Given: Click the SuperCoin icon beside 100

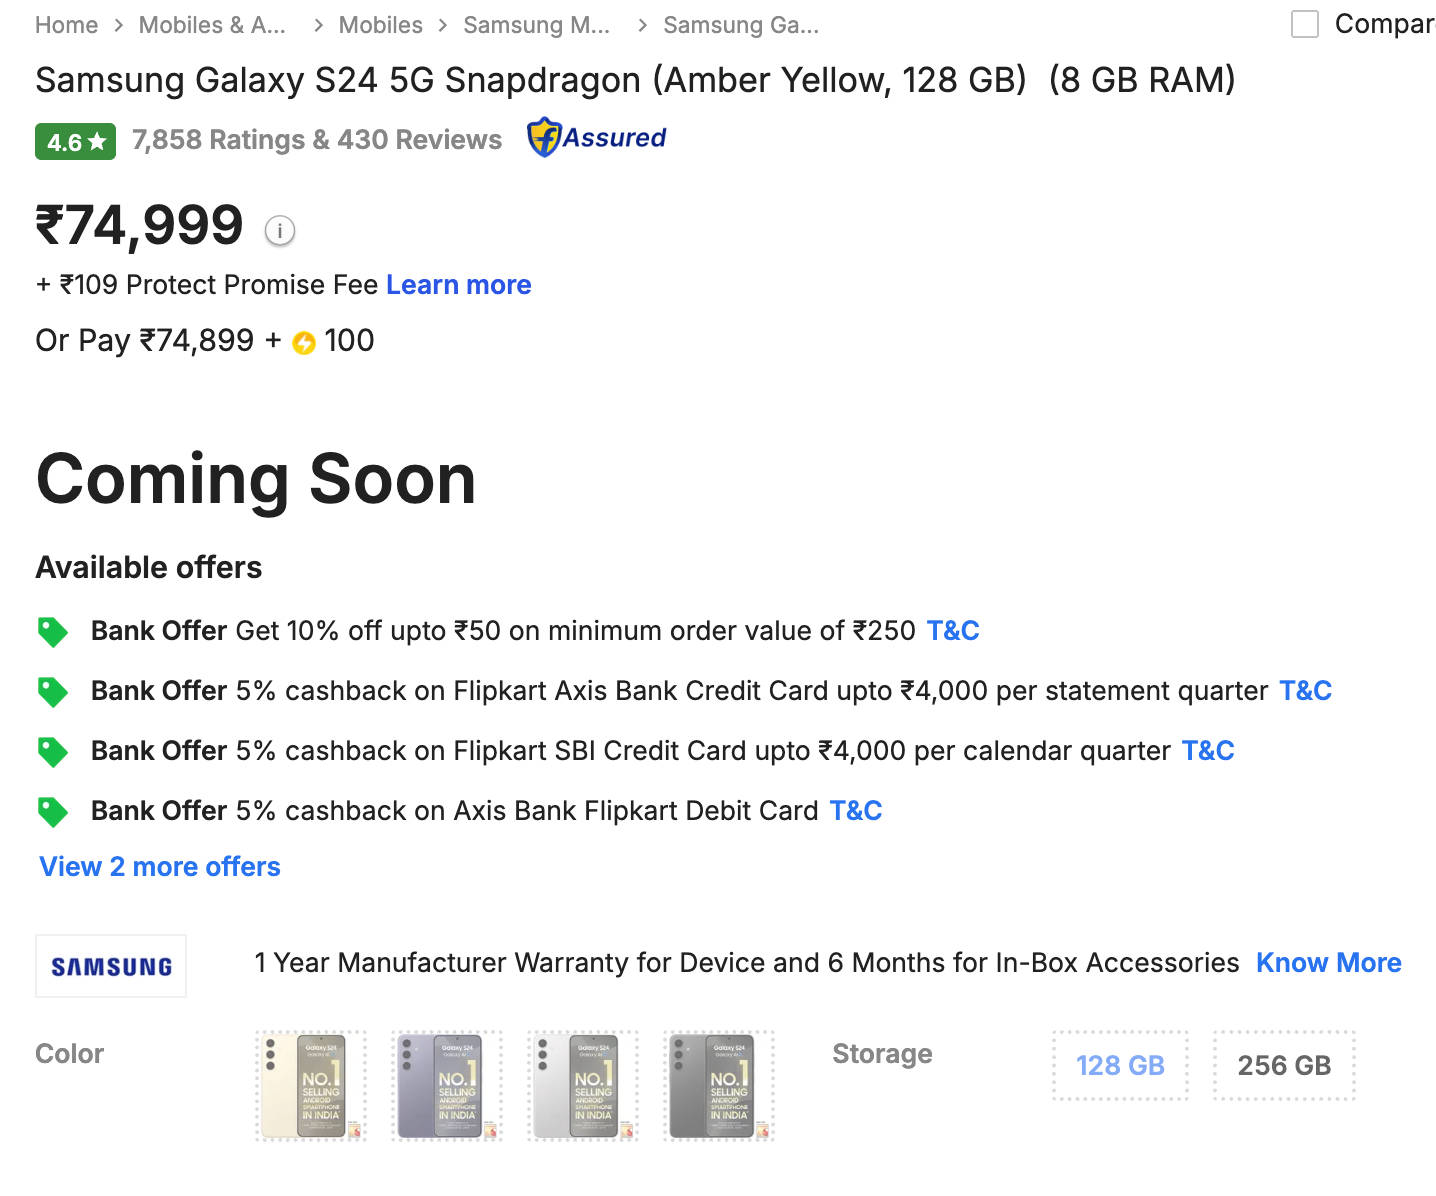Looking at the screenshot, I should (x=304, y=343).
